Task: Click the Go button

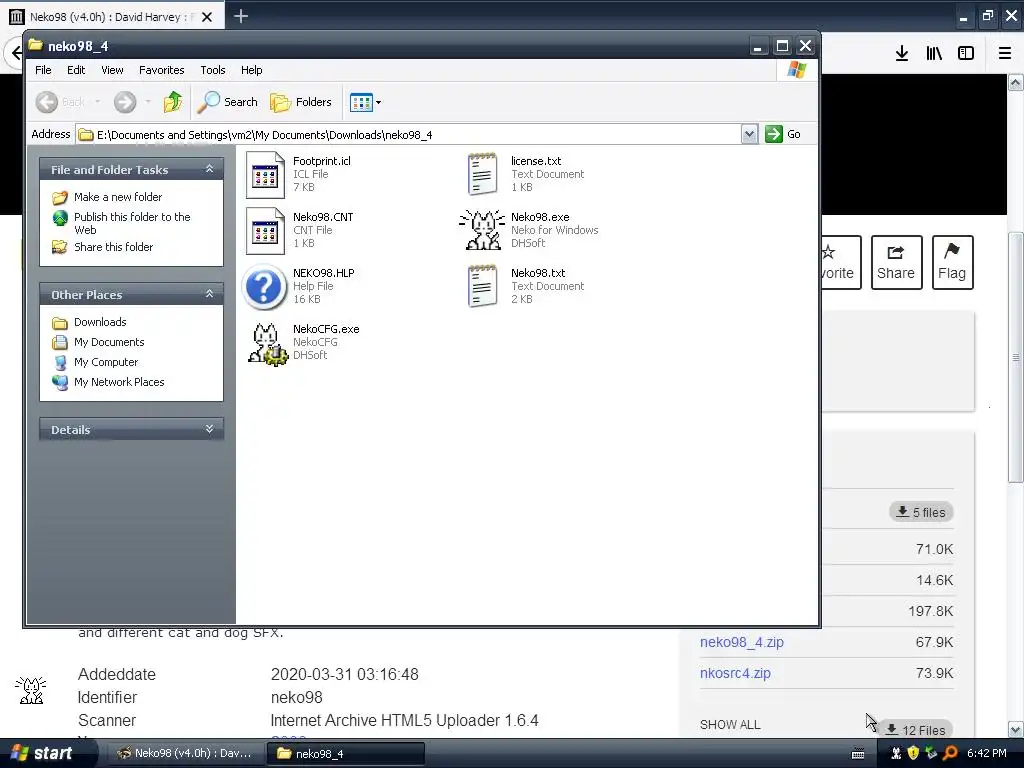Action: click(784, 135)
